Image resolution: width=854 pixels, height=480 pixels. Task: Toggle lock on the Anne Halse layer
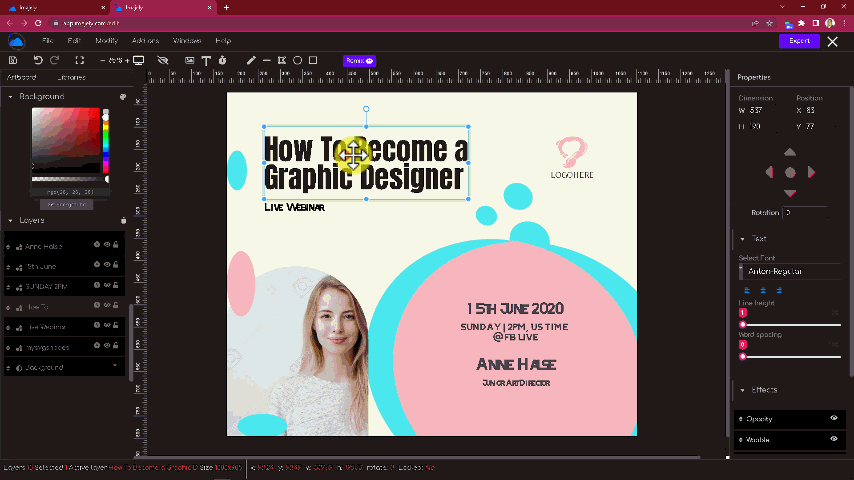(x=115, y=245)
